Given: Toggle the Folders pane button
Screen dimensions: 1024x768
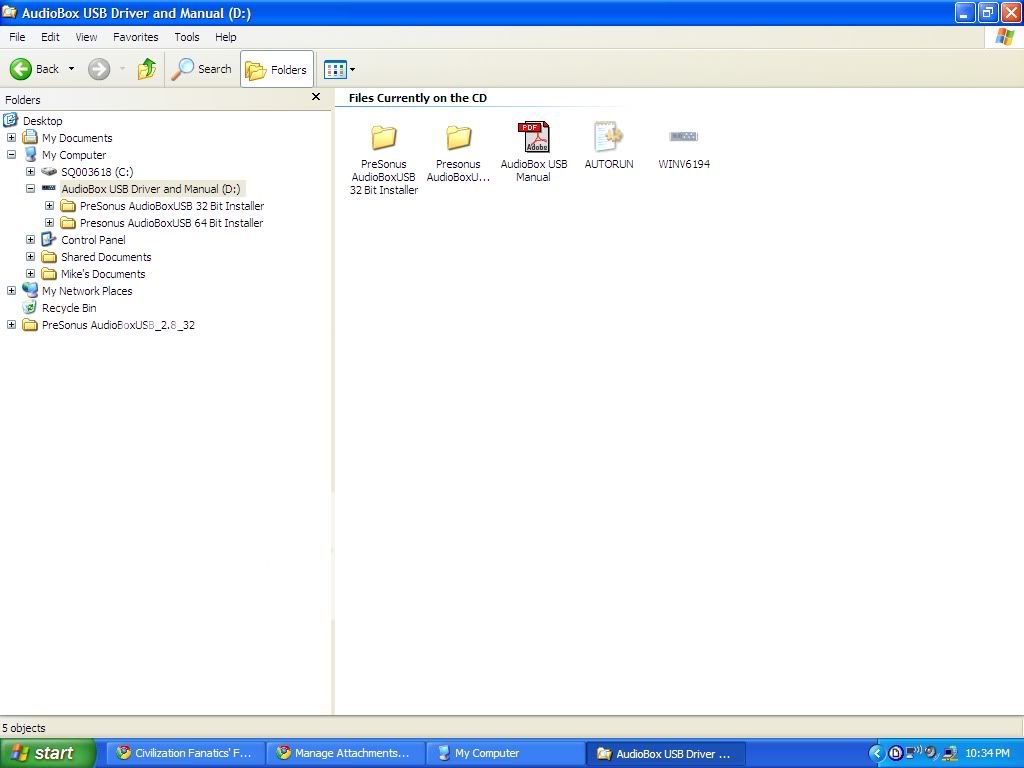Looking at the screenshot, I should pyautogui.click(x=277, y=69).
